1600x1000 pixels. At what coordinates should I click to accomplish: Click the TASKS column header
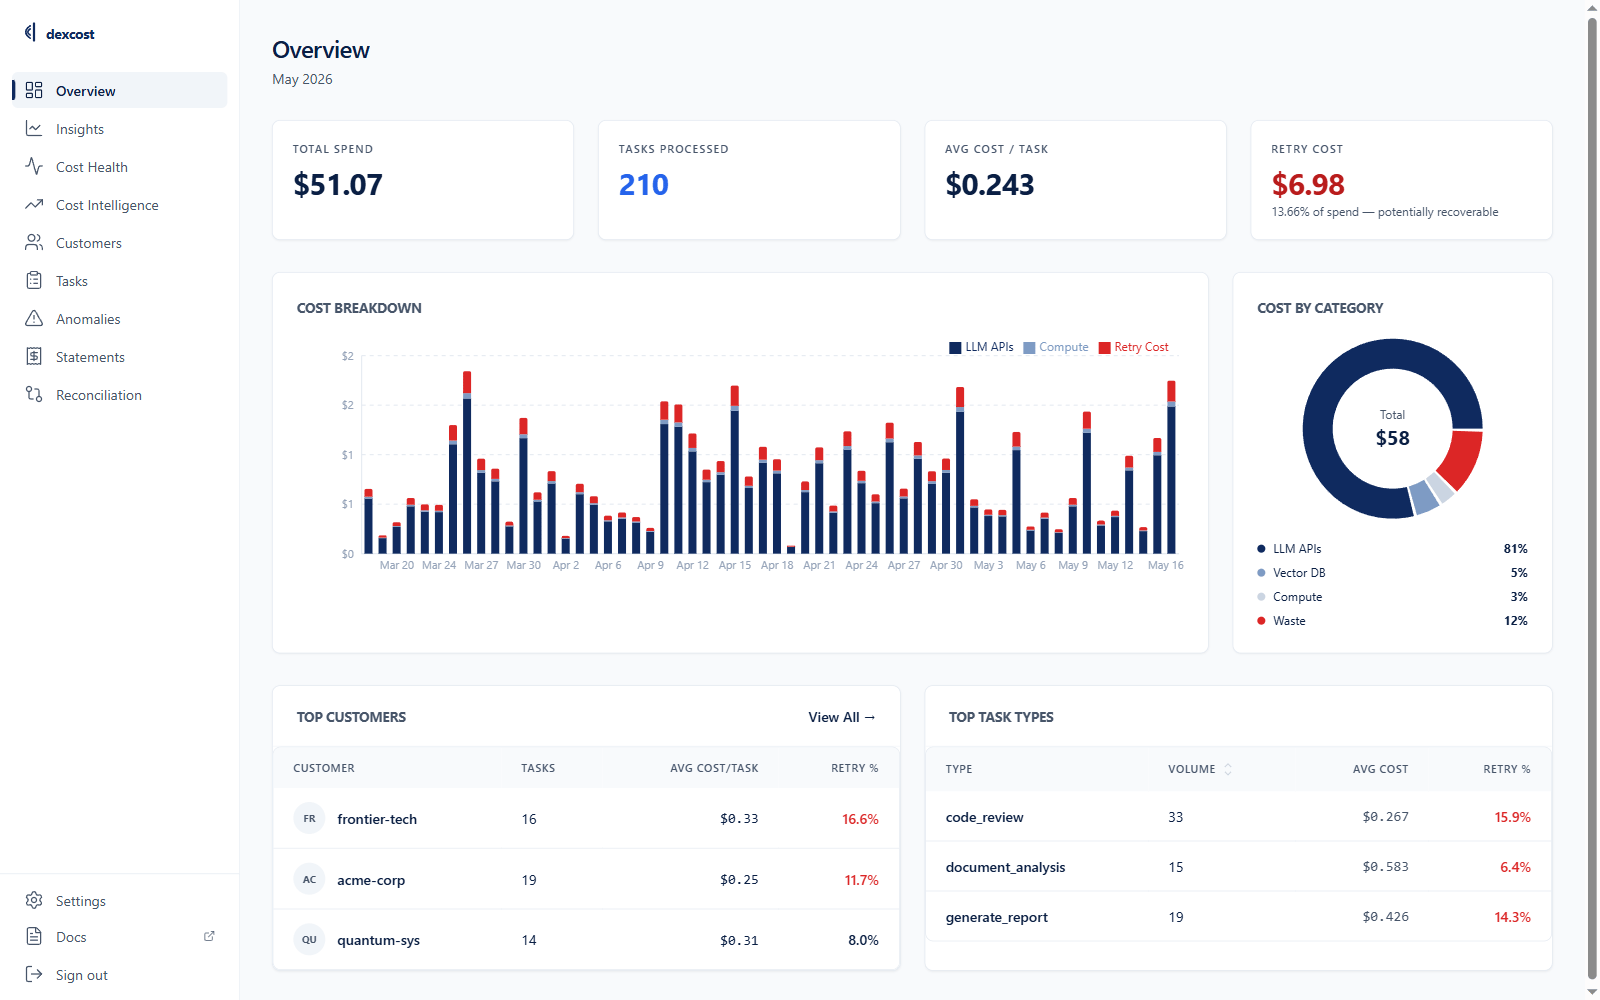pos(538,768)
